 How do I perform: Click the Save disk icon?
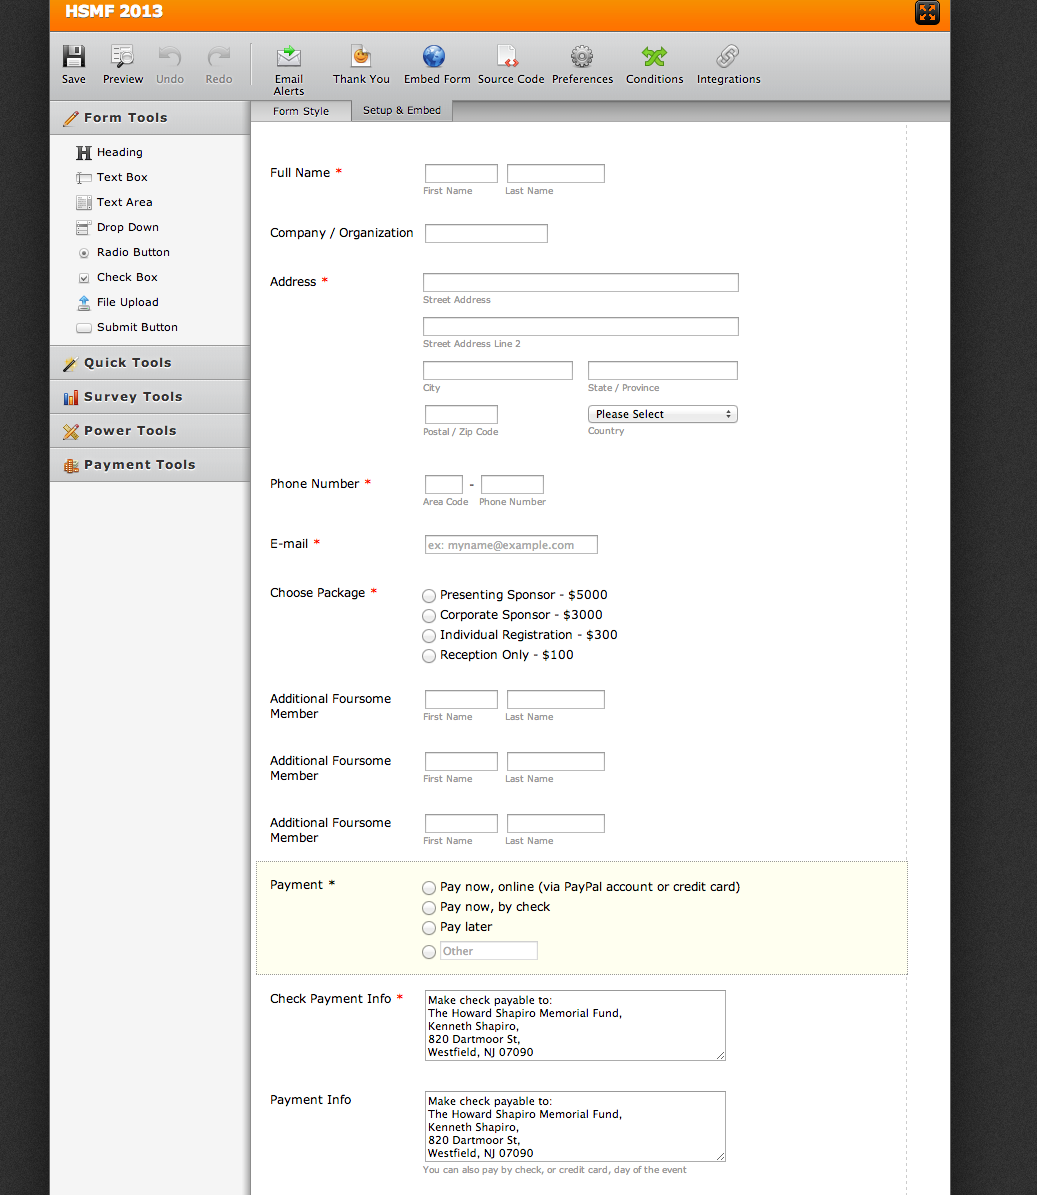(73, 58)
